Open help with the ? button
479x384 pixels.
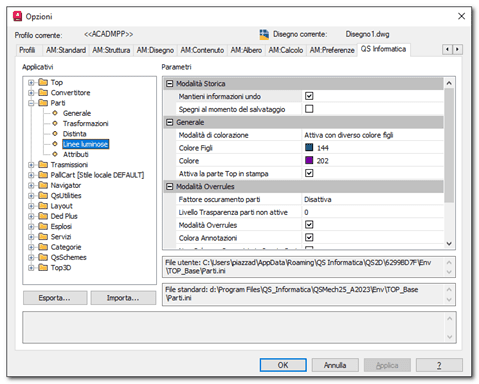(x=439, y=365)
